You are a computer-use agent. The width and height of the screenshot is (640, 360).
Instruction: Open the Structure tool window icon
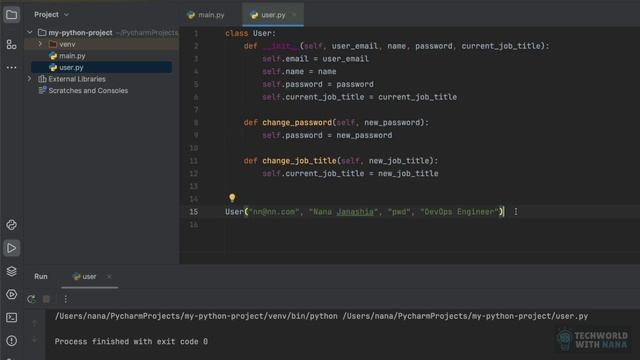click(x=11, y=44)
